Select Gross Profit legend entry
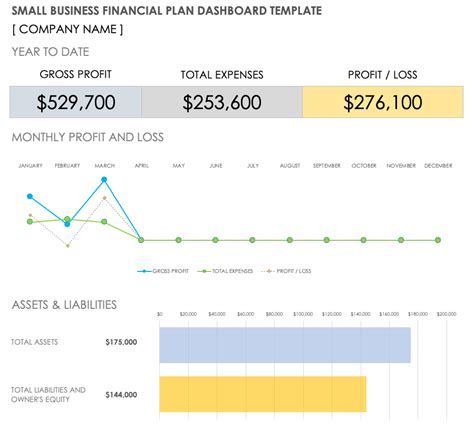474x439 pixels. pos(163,271)
